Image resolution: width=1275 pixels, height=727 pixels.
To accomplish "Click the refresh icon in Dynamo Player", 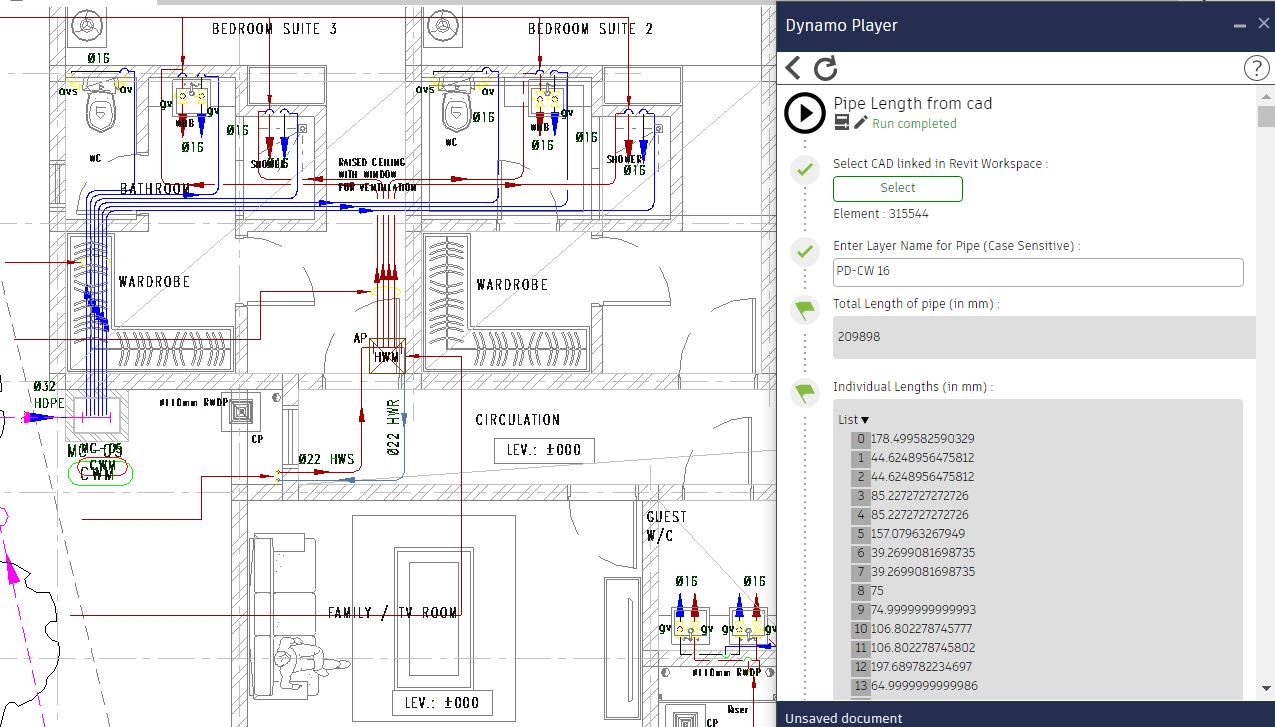I will click(x=825, y=68).
